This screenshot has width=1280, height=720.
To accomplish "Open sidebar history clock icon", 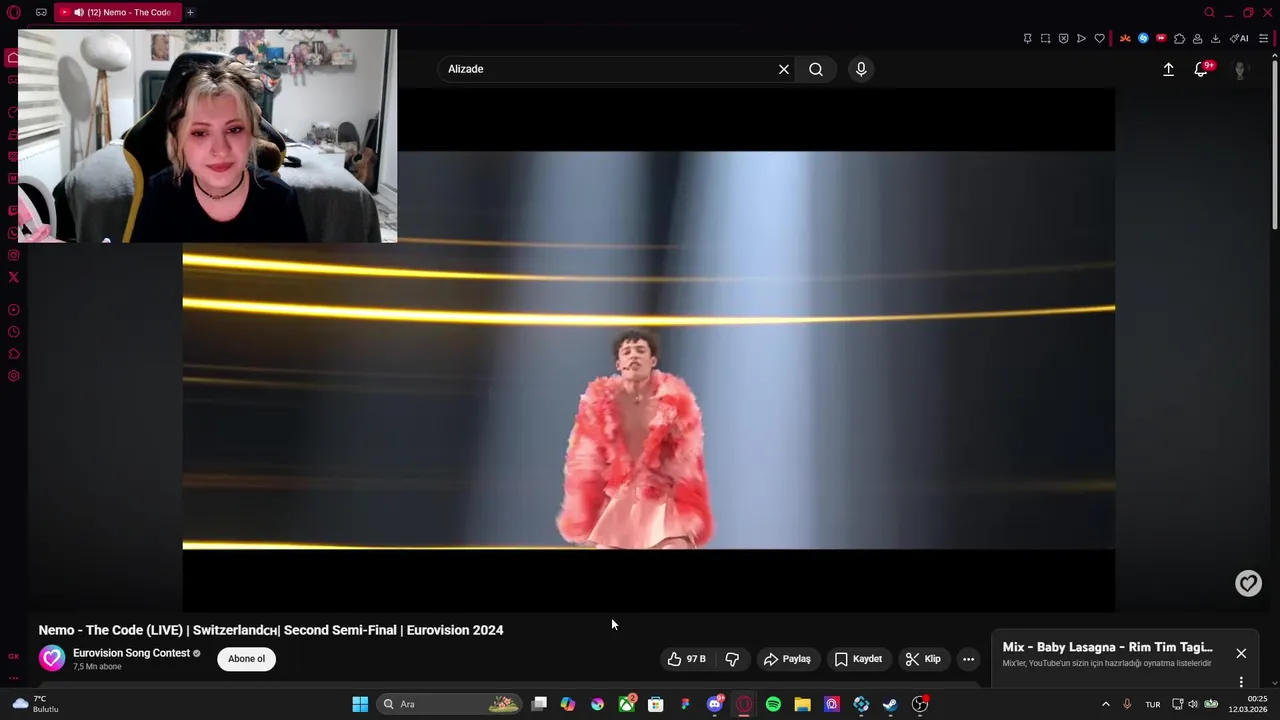I will [13, 332].
